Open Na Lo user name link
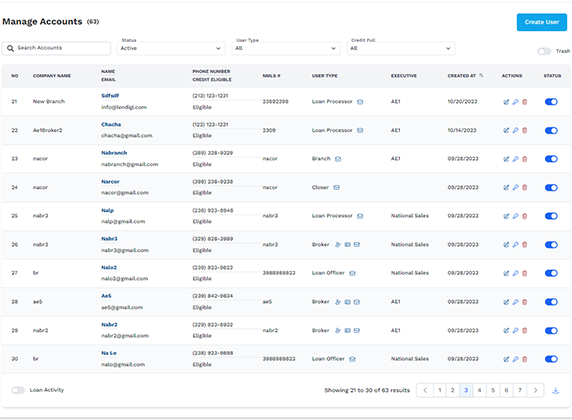This screenshot has width=572, height=420. (x=109, y=353)
